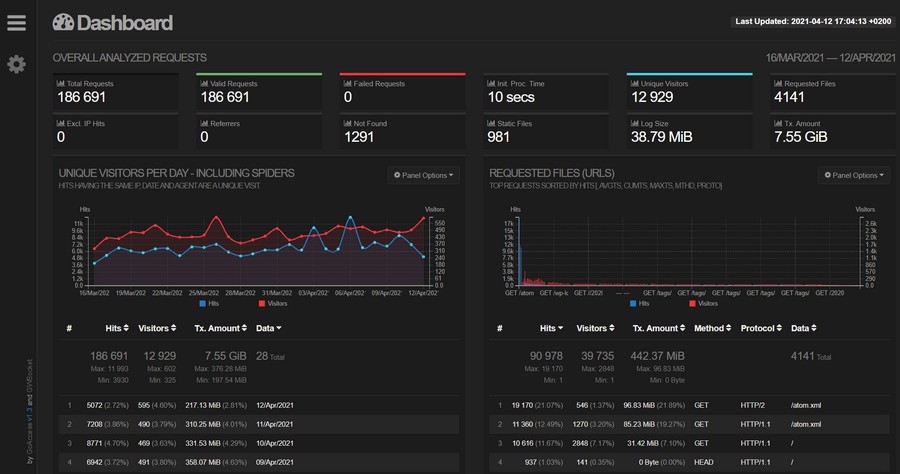Click chart icon beside Valid Requests
900x474 pixels.
[204, 83]
